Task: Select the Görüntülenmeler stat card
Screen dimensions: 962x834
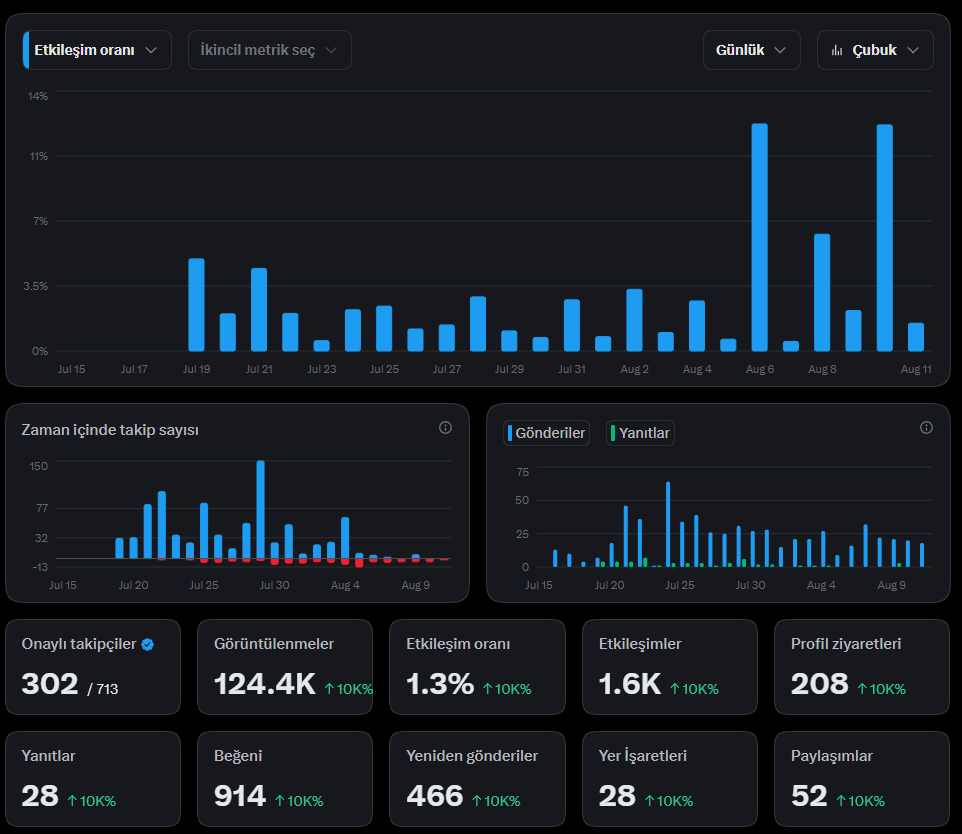Action: point(285,667)
